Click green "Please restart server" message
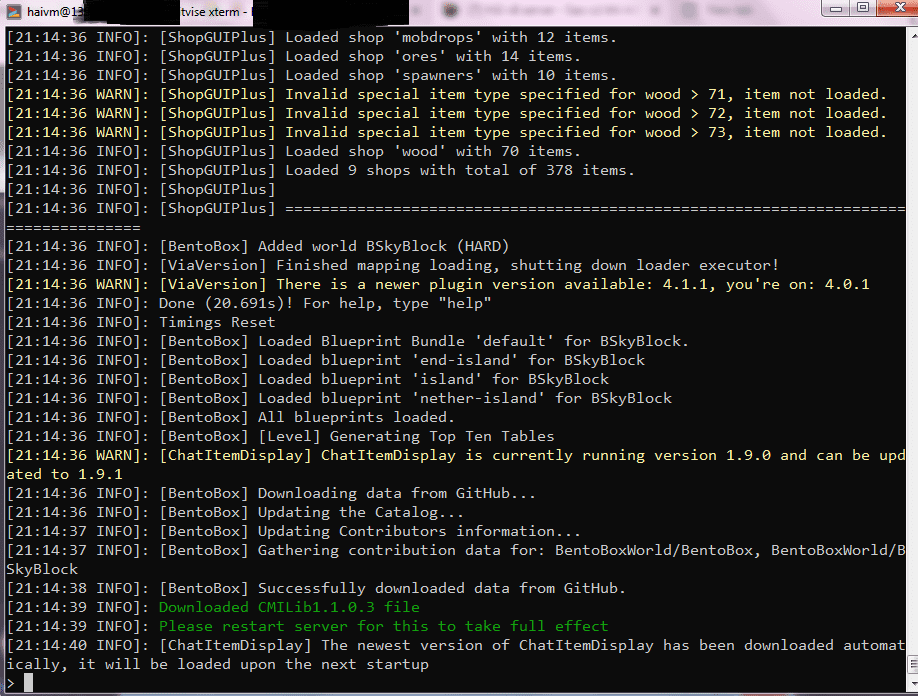Screen dimensions: 918x696 pos(383,626)
